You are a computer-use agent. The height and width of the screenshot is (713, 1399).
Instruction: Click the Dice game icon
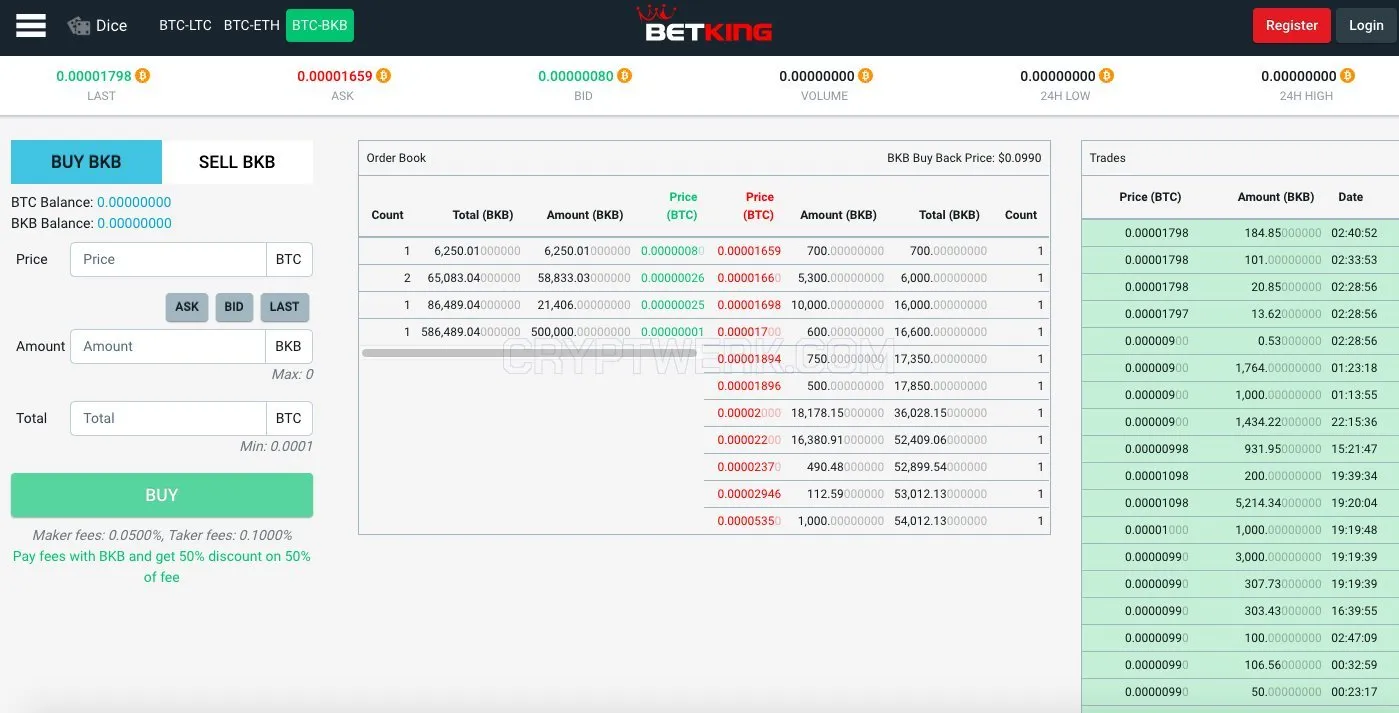[79, 26]
